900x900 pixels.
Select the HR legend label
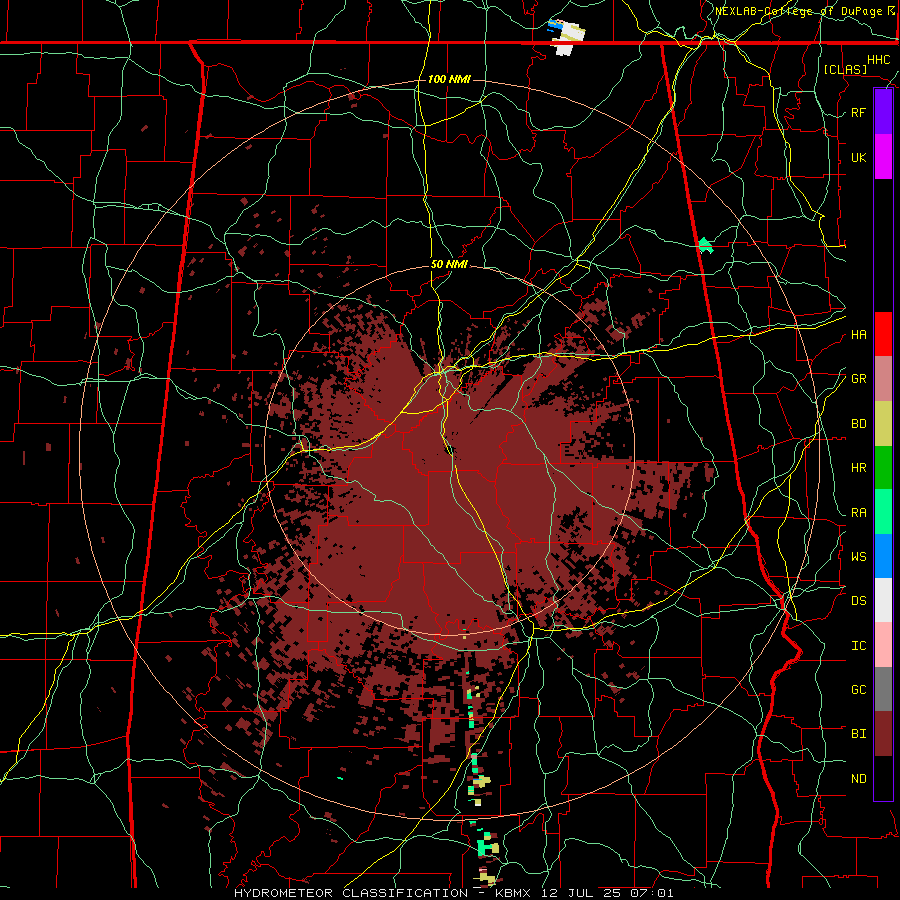[858, 468]
